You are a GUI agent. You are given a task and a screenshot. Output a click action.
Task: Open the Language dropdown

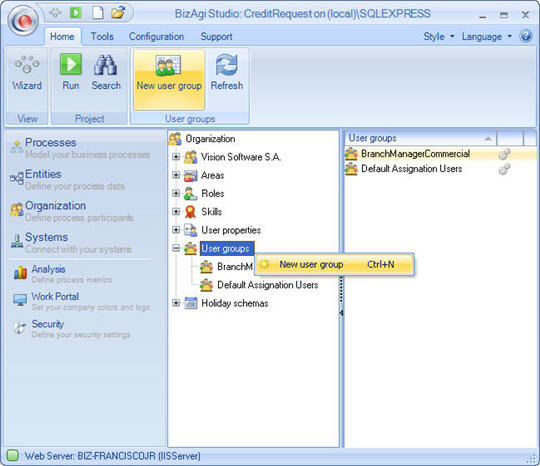(487, 37)
